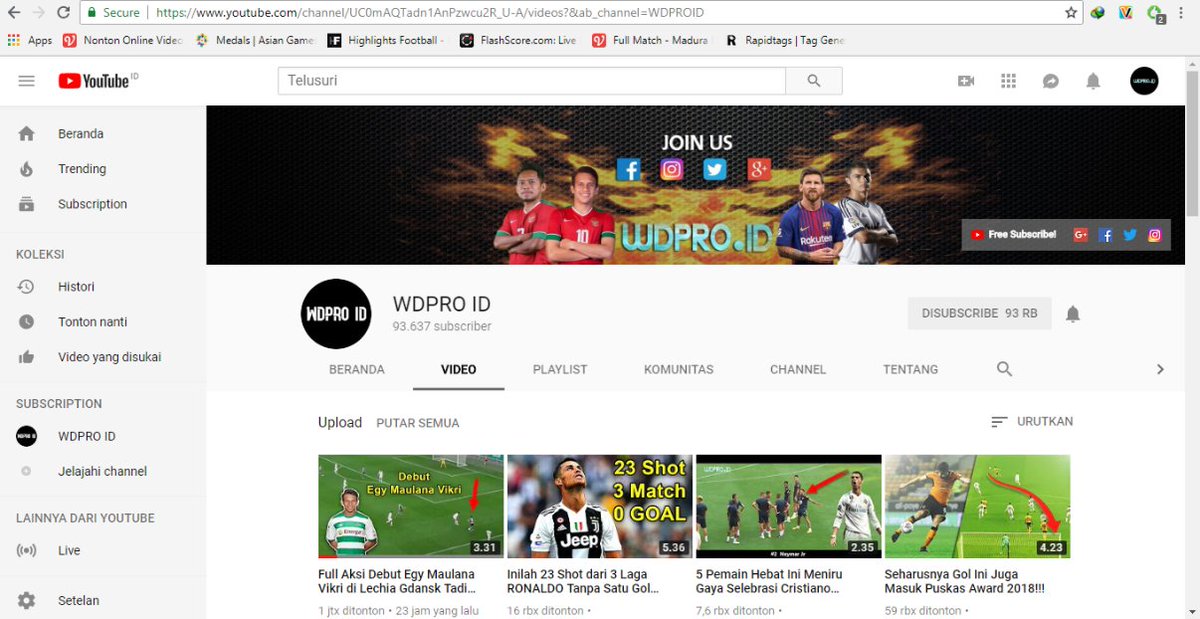Switch to the TENTANG tab
1200x619 pixels.
coord(911,369)
